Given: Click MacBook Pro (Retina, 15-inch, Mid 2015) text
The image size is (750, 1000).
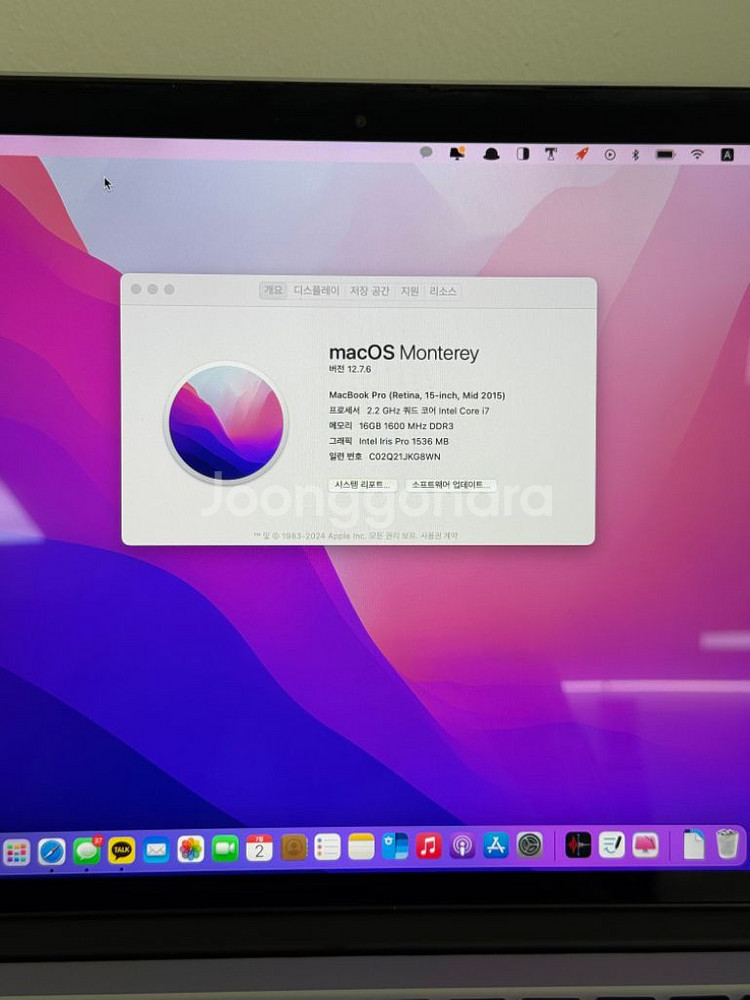Looking at the screenshot, I should click(x=416, y=395).
